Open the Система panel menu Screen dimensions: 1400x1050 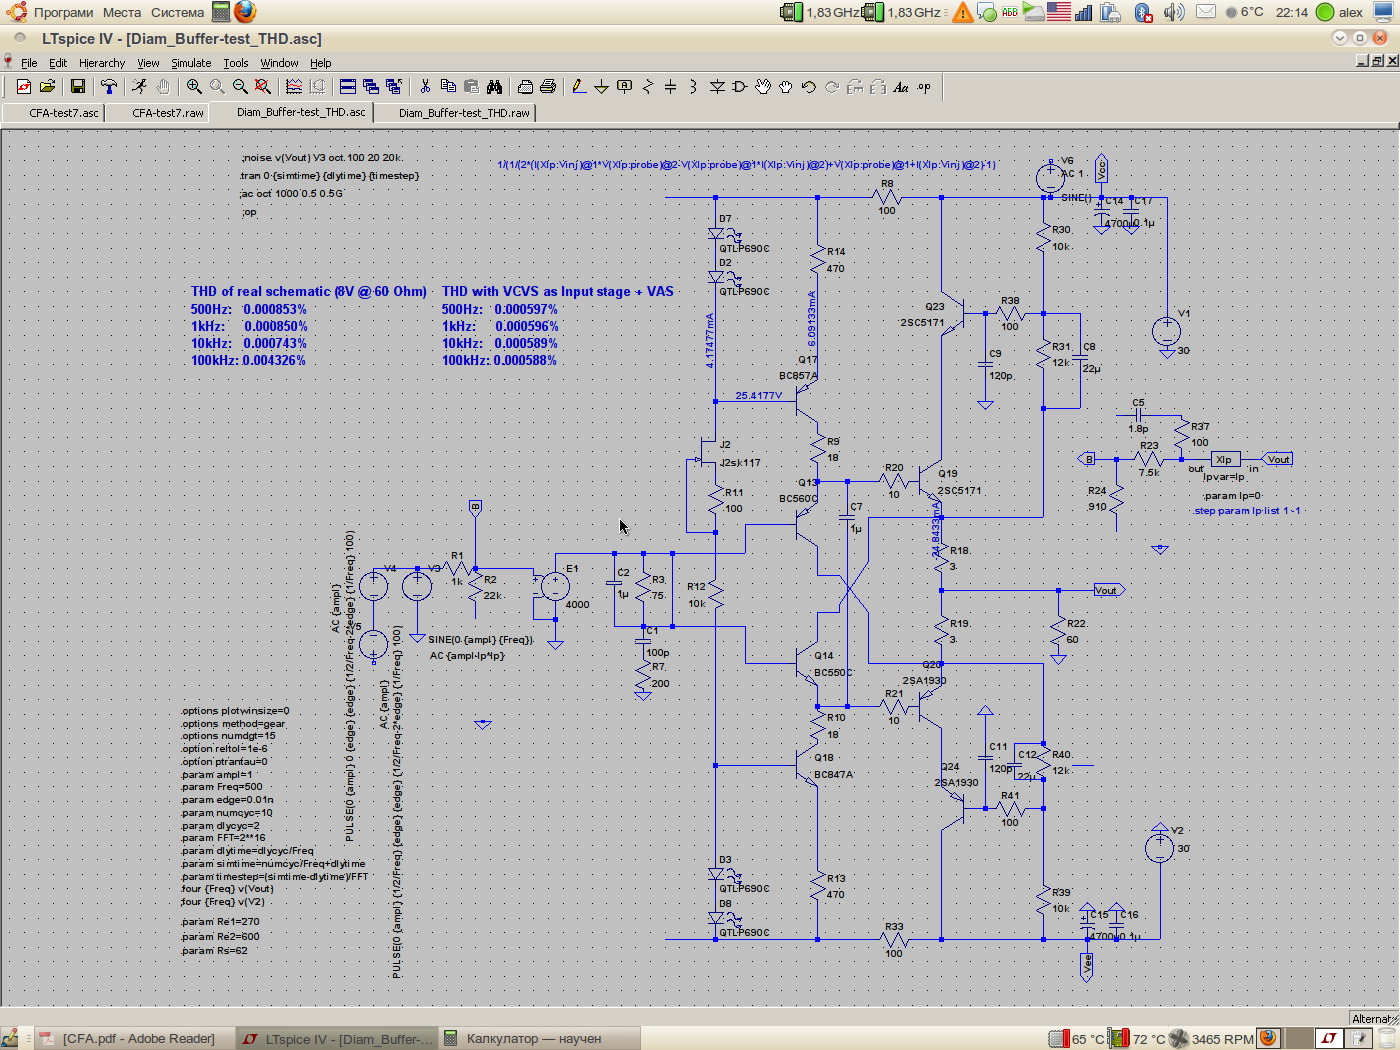(x=177, y=12)
